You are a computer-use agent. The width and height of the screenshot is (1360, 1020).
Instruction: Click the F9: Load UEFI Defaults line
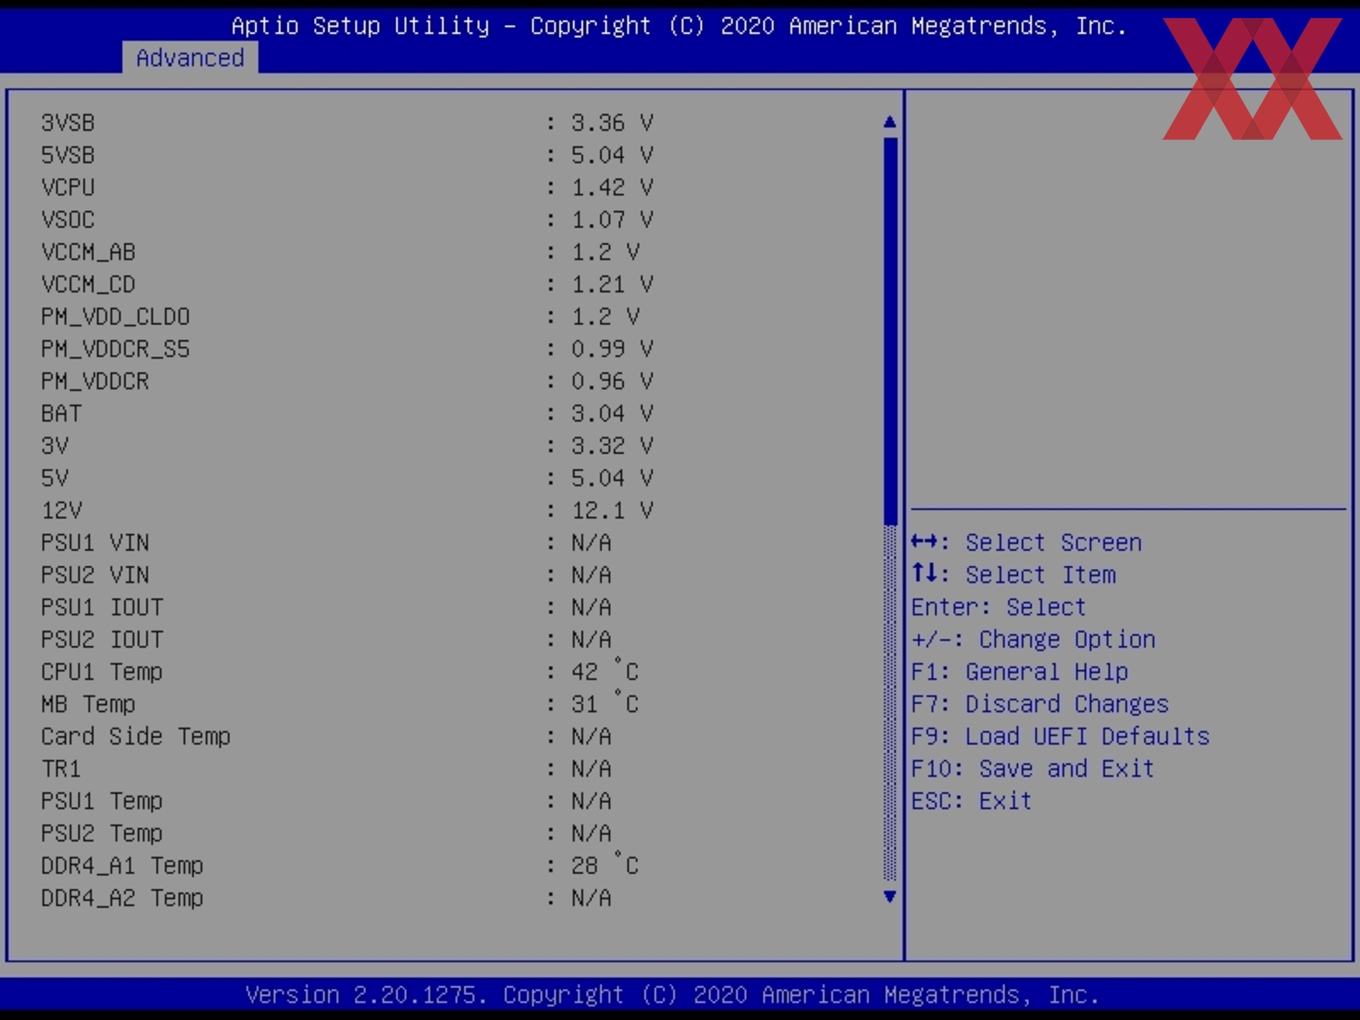click(1061, 736)
